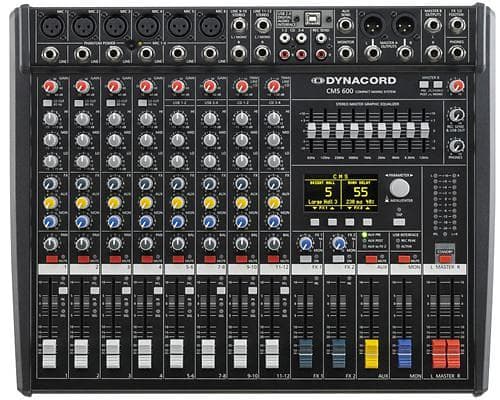Select the MIC 1 XLR input socket
Screen dimensions: 500x400
(x=52, y=26)
